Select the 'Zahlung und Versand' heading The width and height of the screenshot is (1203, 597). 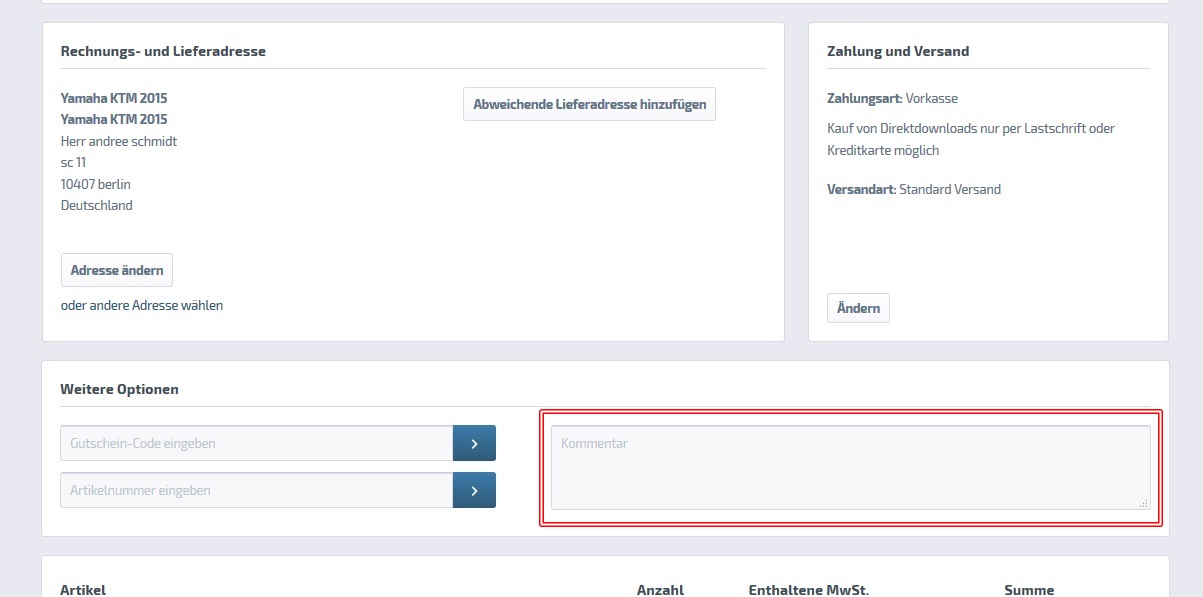coord(898,51)
